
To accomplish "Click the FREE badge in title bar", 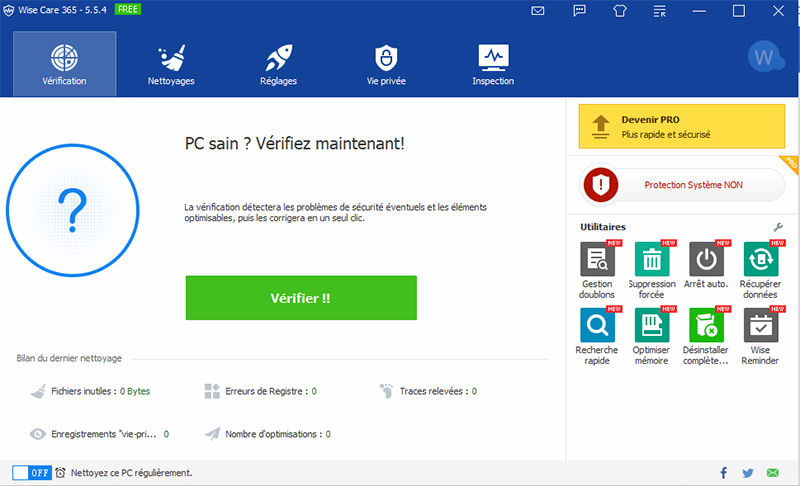I will [x=128, y=9].
